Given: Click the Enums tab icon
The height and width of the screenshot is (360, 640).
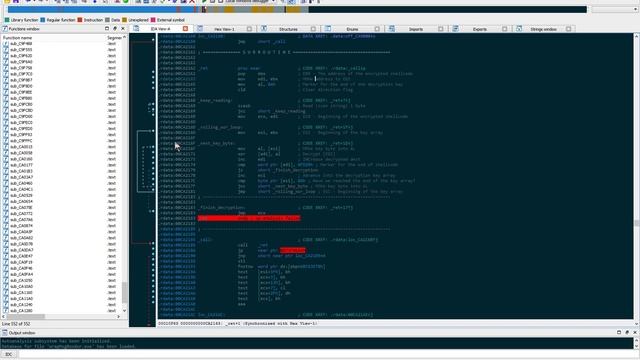Looking at the screenshot, I should point(328,29).
